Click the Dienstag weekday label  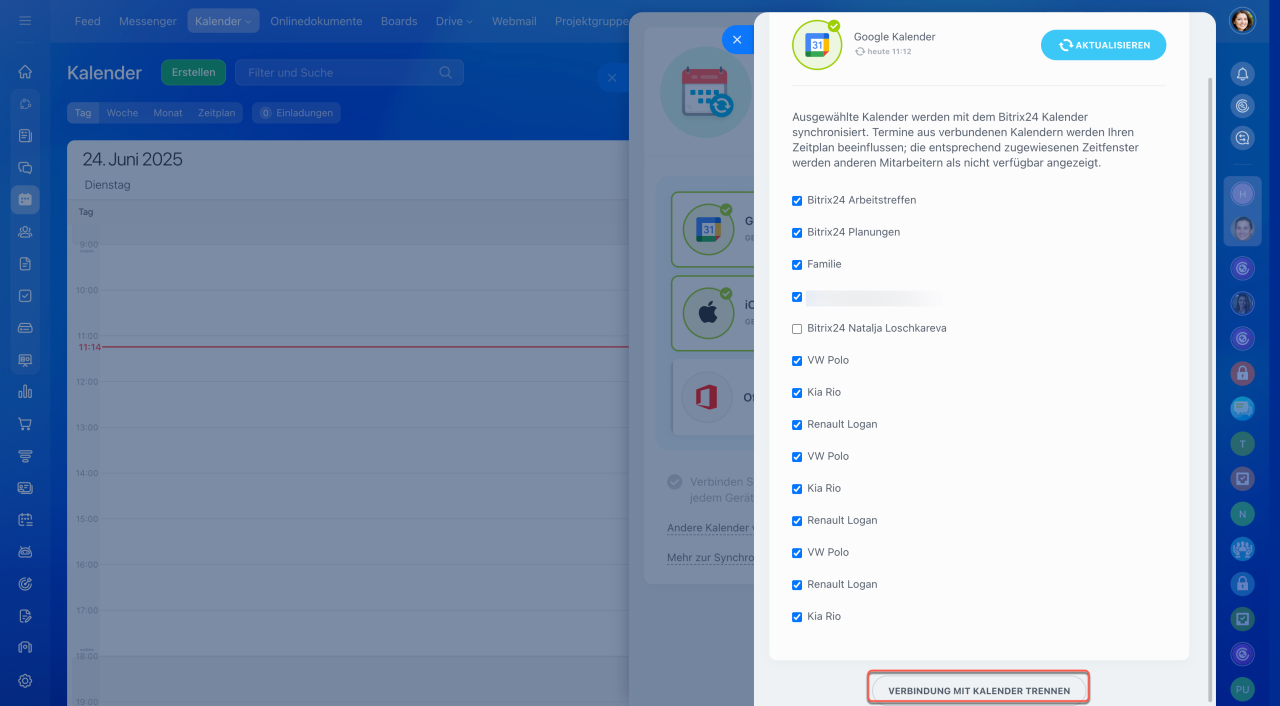click(107, 185)
